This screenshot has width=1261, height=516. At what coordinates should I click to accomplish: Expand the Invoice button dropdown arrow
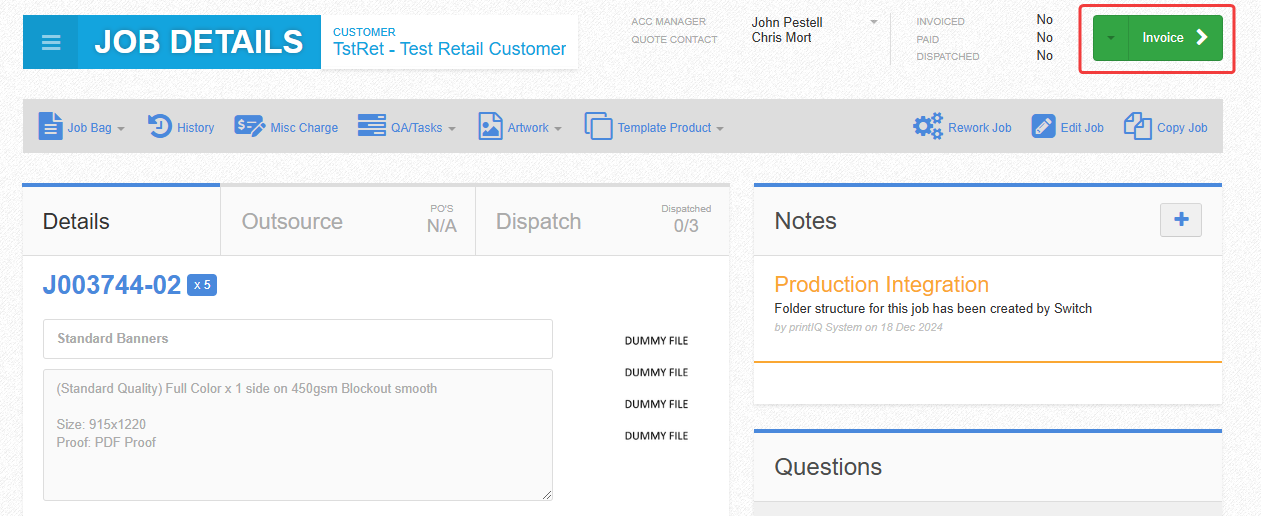point(1110,38)
